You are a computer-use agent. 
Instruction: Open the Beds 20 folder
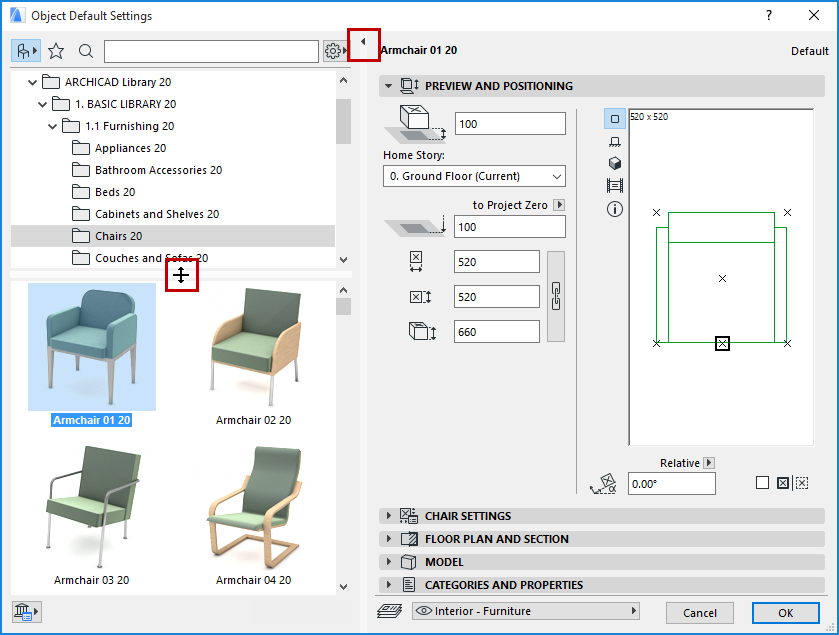(x=104, y=192)
